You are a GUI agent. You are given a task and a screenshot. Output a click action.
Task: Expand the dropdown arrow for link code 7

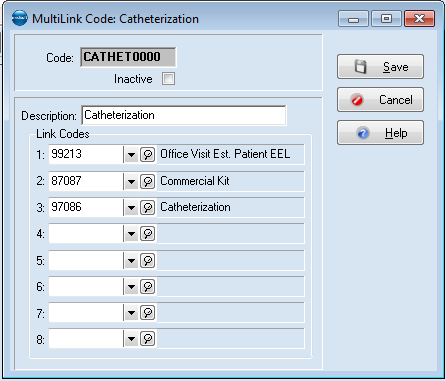click(x=131, y=313)
